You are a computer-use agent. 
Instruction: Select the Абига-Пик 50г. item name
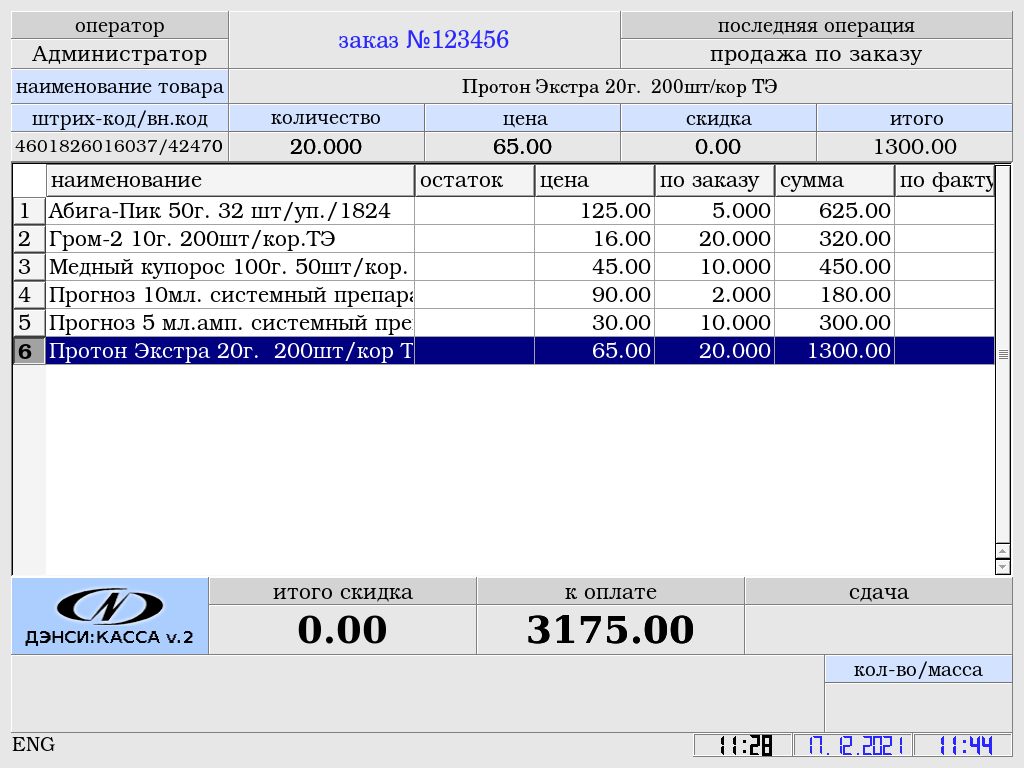point(231,211)
